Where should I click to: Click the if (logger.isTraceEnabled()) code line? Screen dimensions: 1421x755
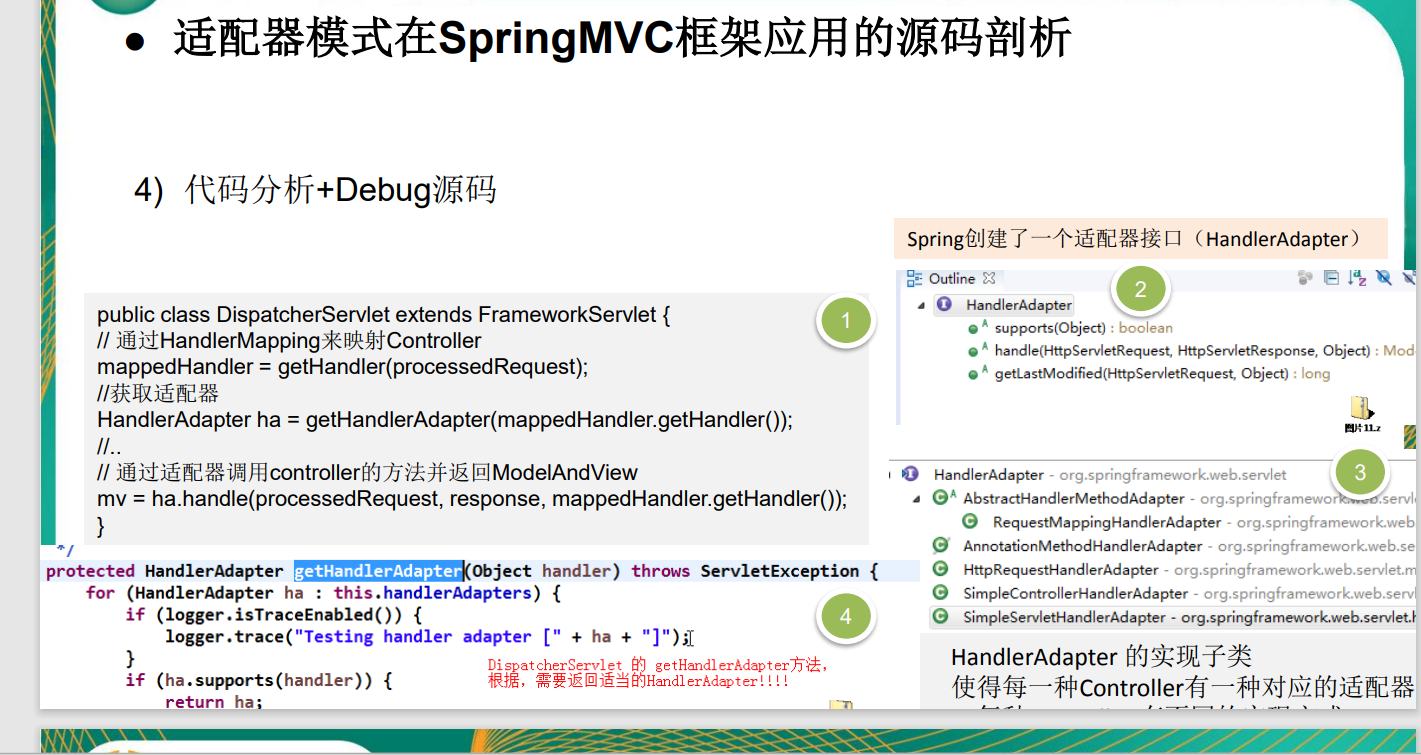pos(274,615)
